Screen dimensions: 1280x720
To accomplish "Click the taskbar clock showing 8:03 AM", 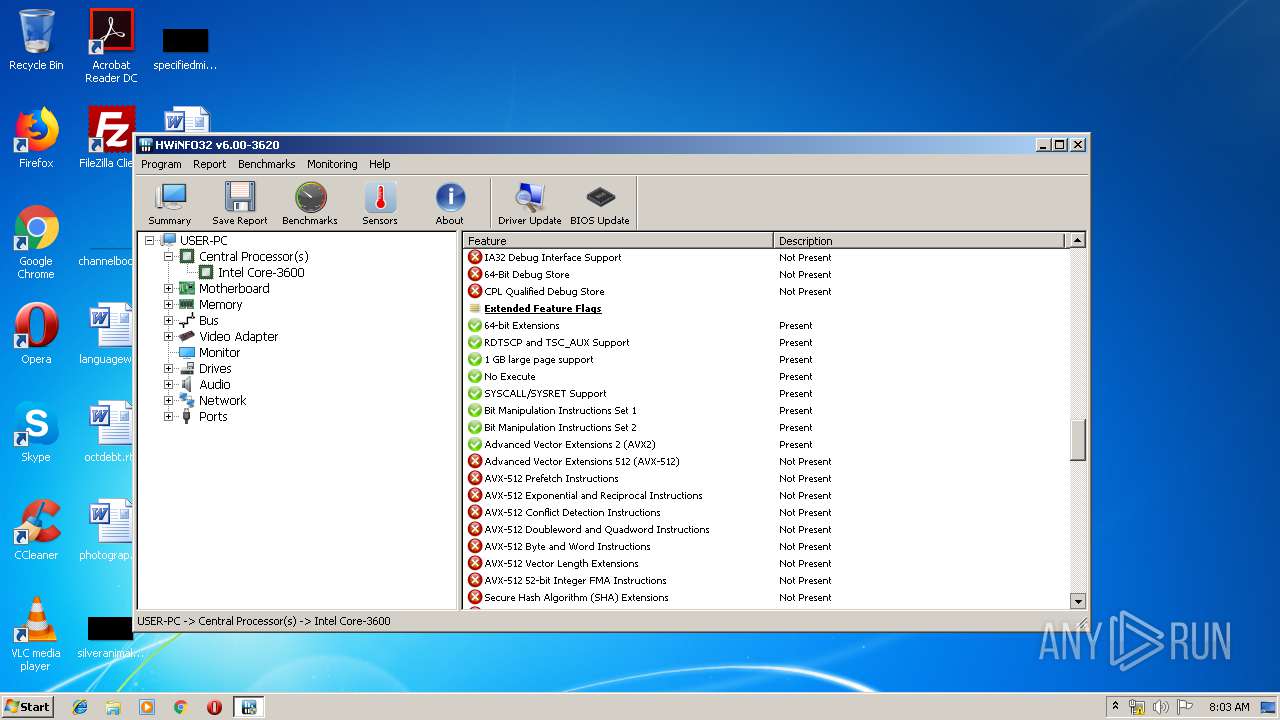I will (x=1229, y=707).
